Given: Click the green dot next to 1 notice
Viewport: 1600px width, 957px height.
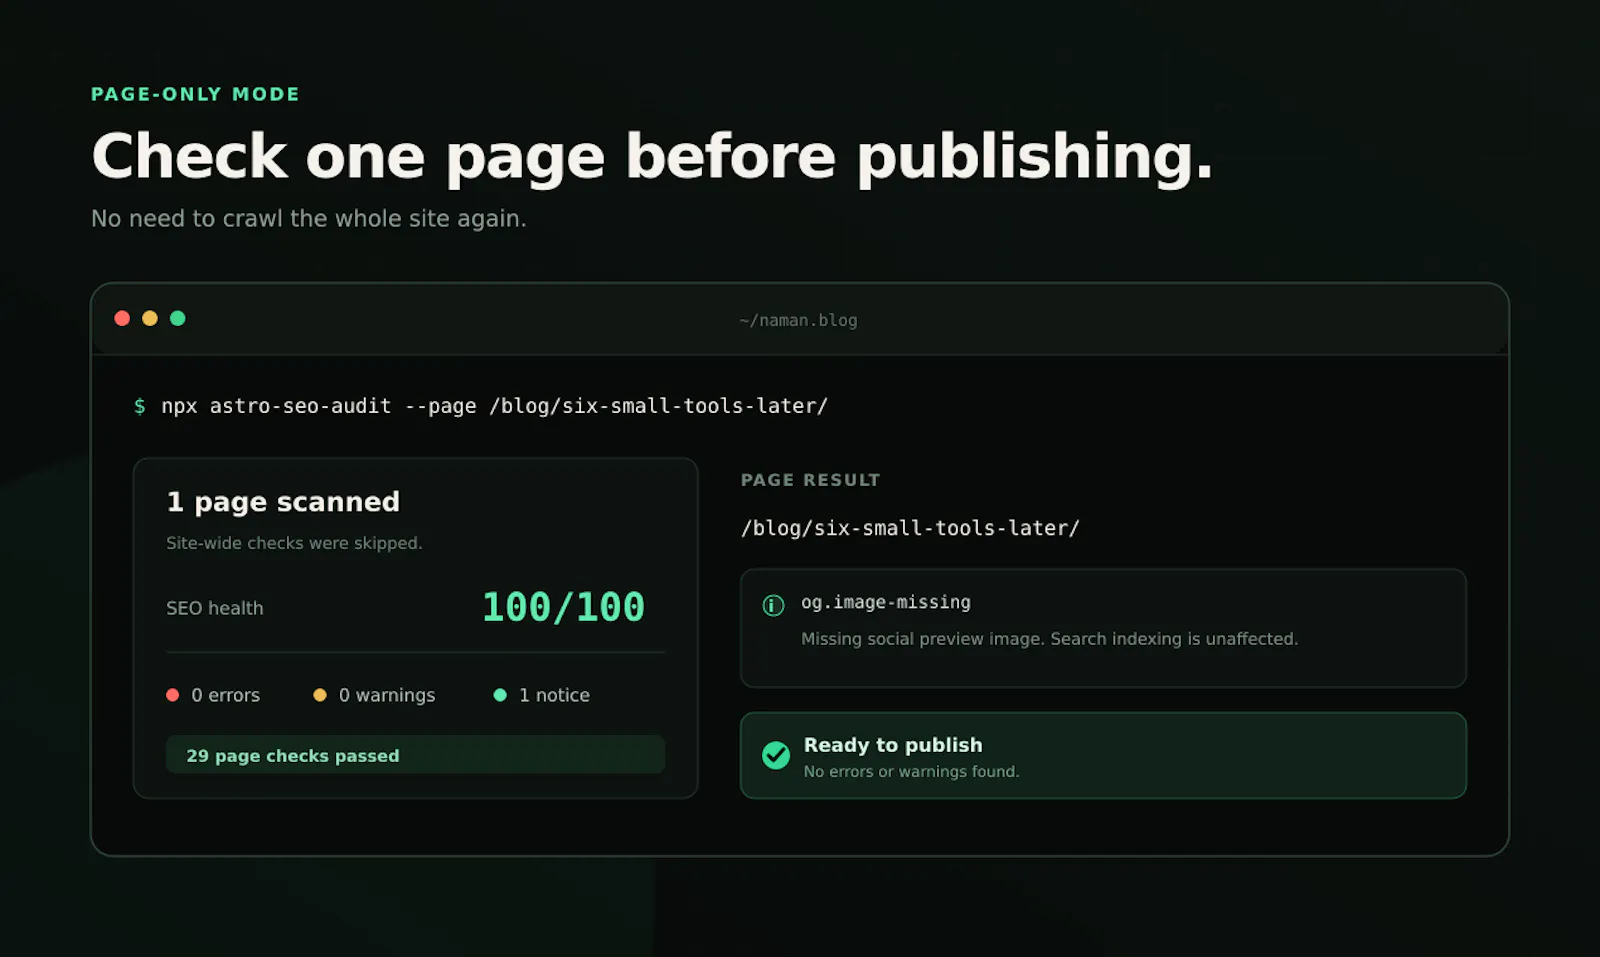Looking at the screenshot, I should (500, 695).
